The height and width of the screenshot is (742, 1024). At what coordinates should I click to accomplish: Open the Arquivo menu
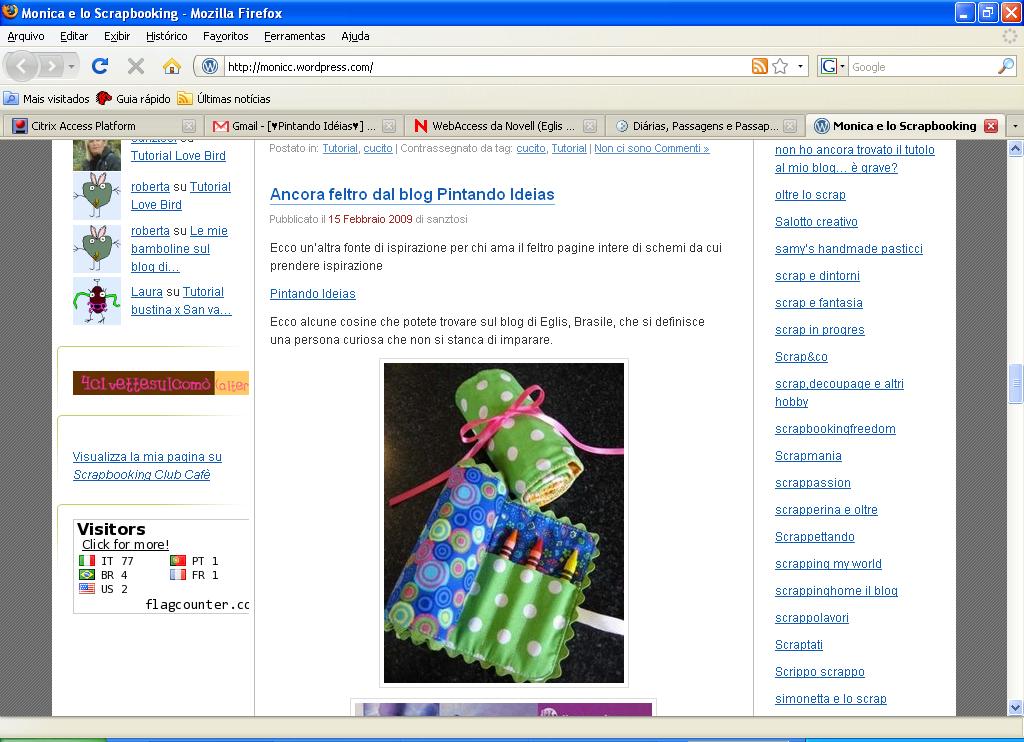pyautogui.click(x=26, y=37)
